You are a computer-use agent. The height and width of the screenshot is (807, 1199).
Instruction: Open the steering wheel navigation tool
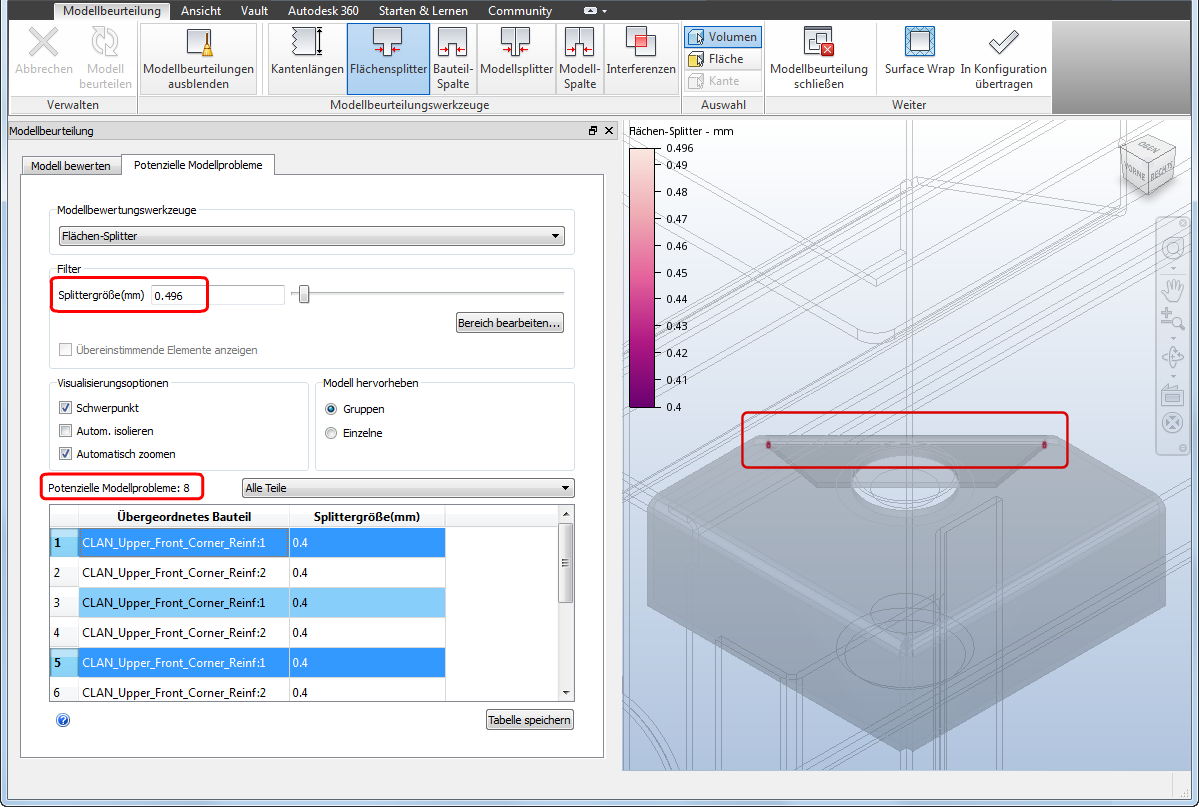pyautogui.click(x=1172, y=248)
